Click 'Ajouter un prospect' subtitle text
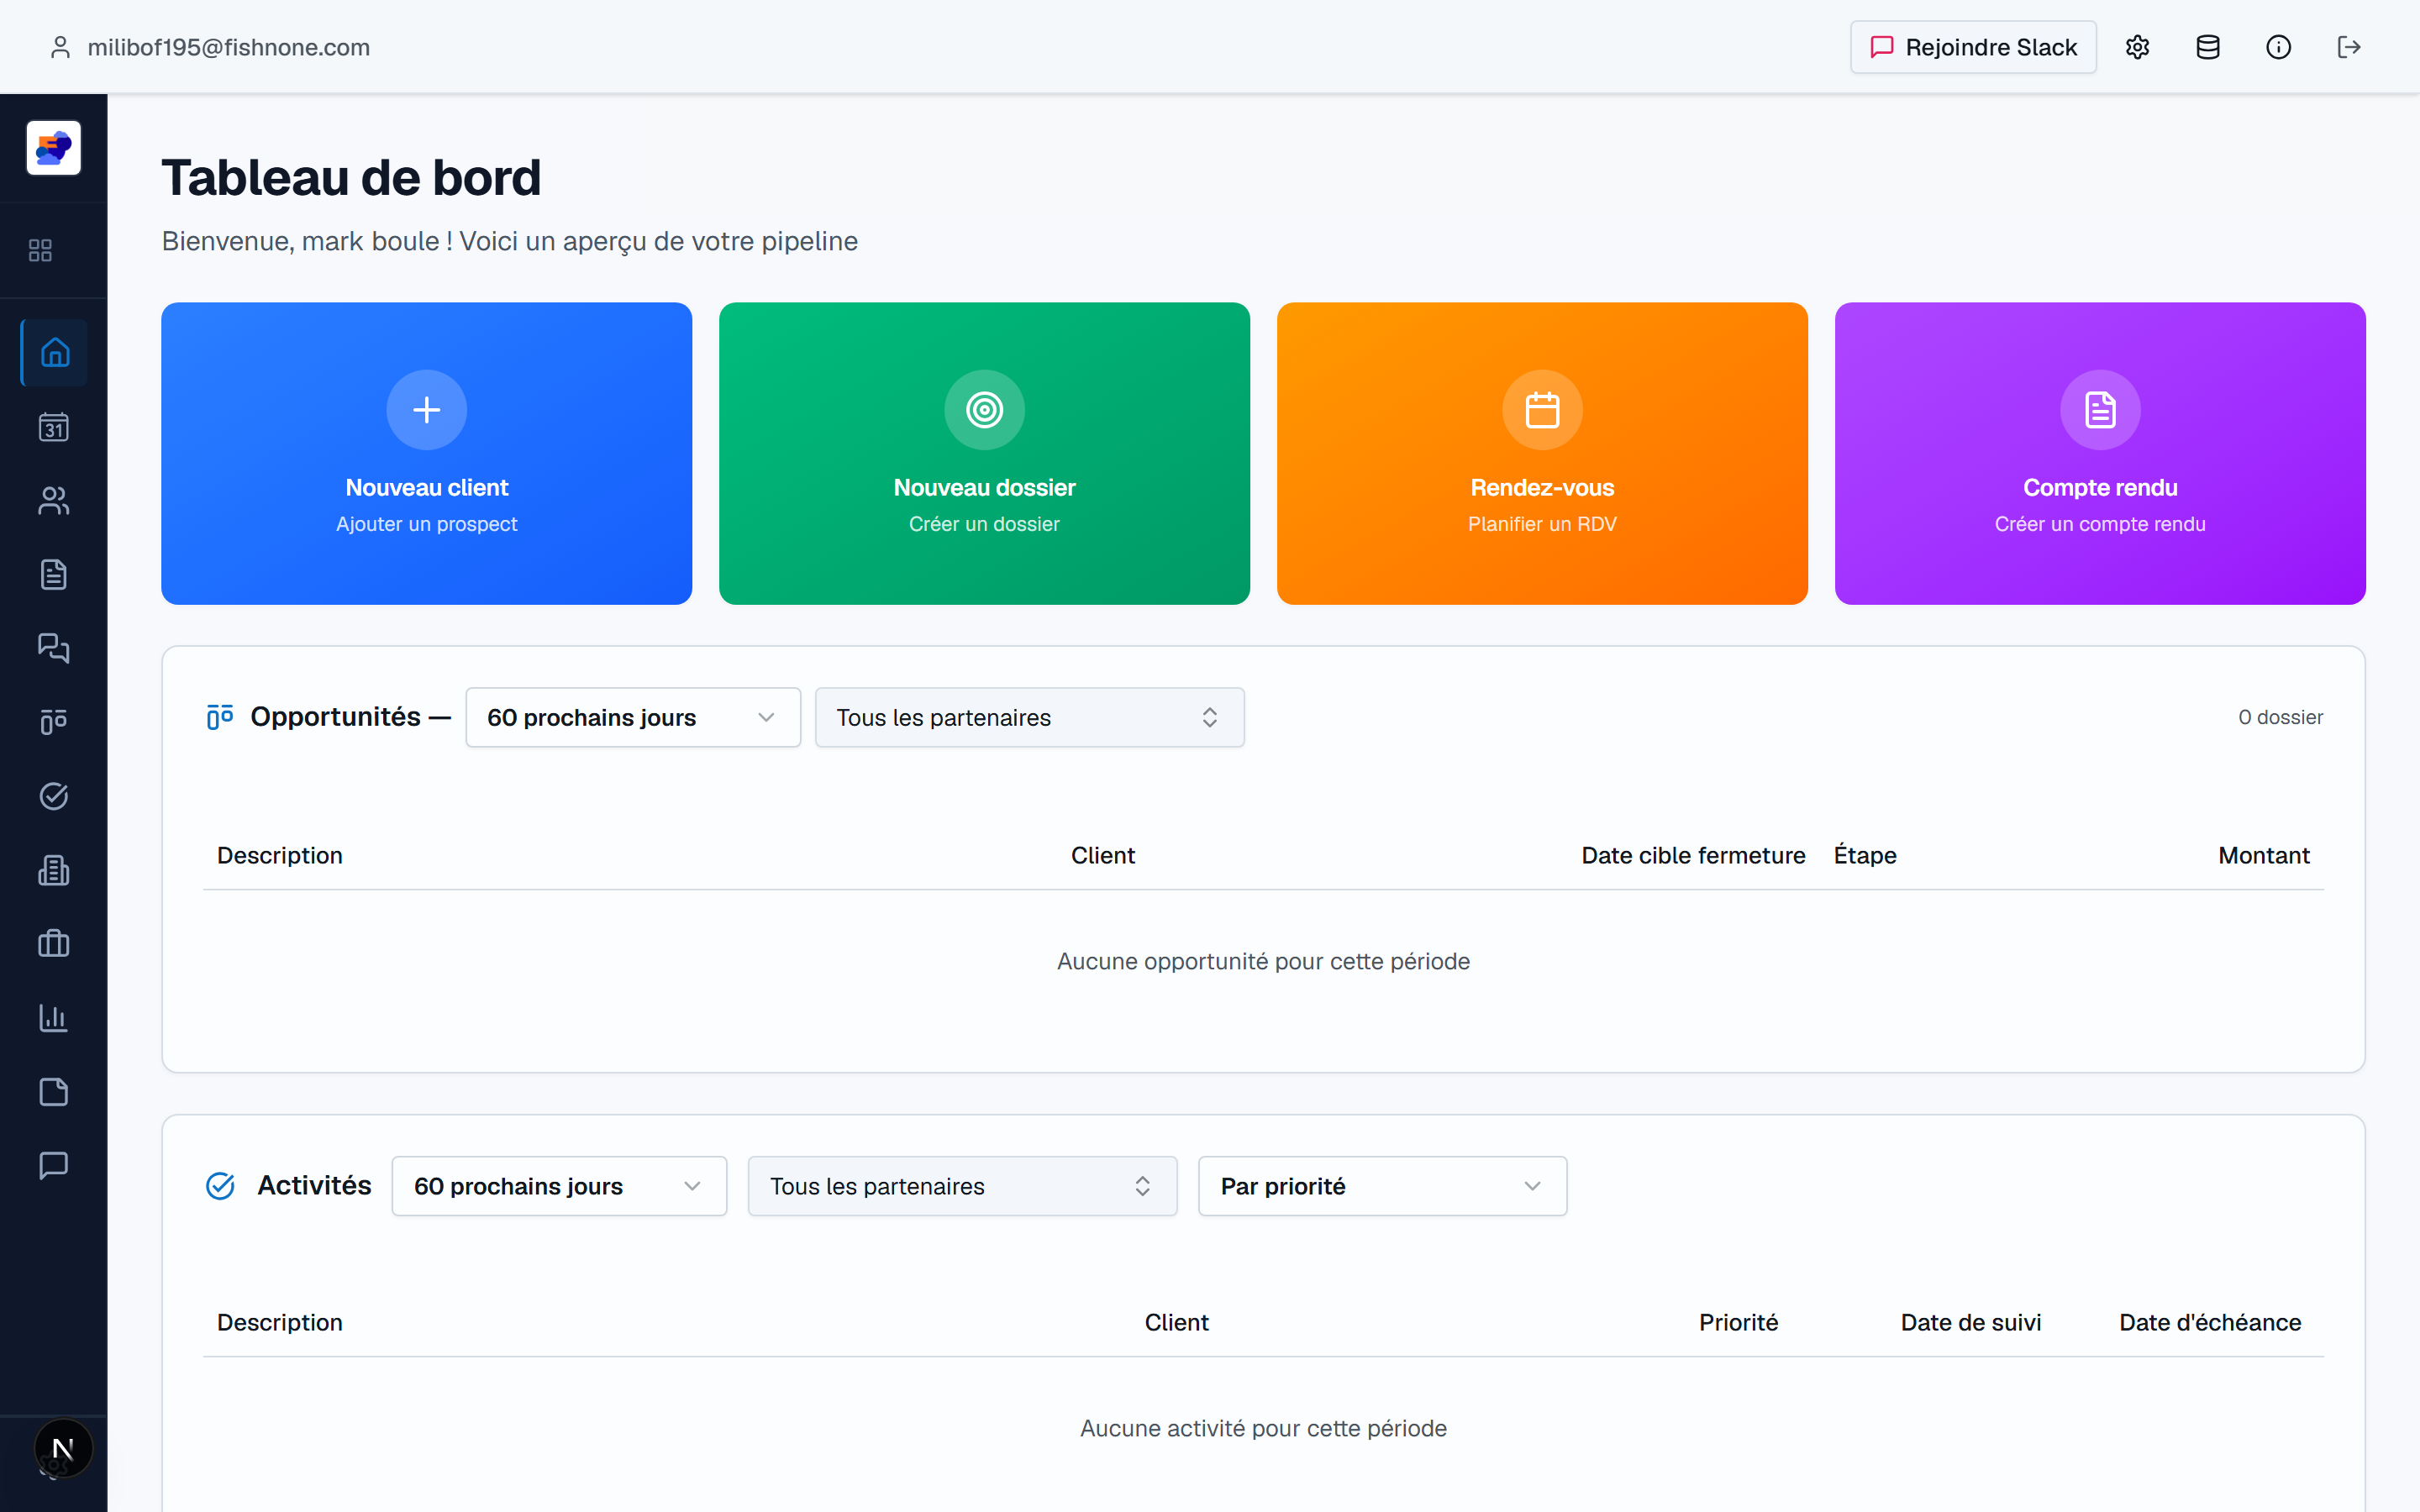 pyautogui.click(x=427, y=524)
